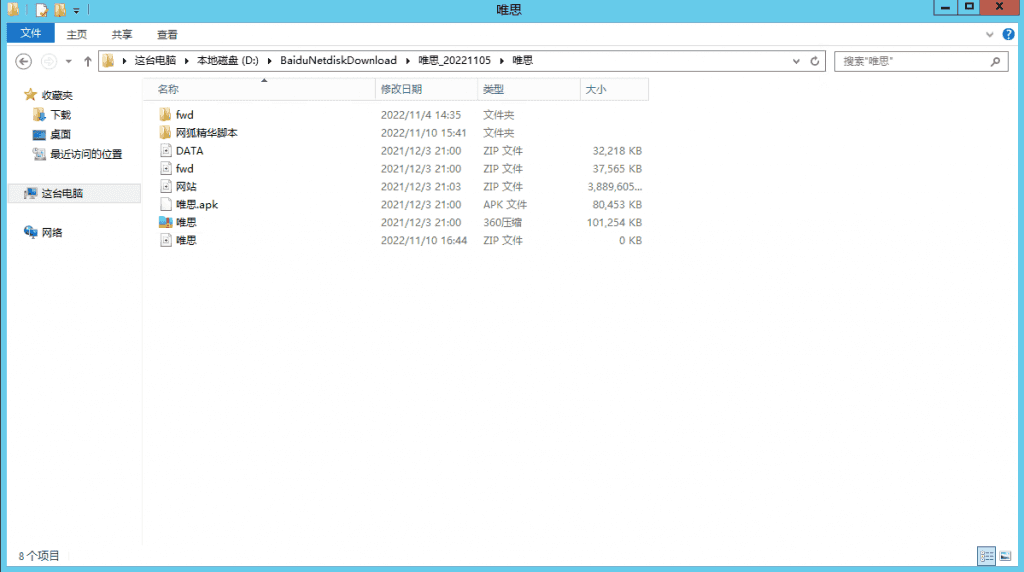Select 这台电脑 in address breadcrumb
Viewport: 1024px width, 572px height.
(x=155, y=60)
